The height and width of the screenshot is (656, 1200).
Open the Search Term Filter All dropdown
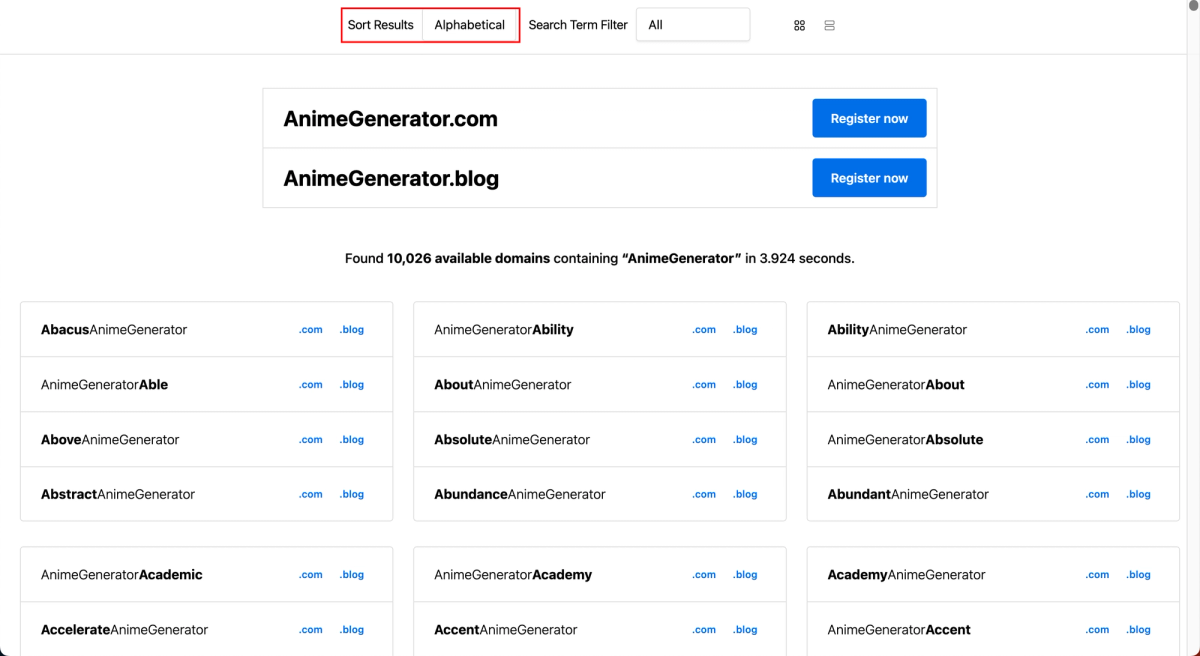pos(693,25)
